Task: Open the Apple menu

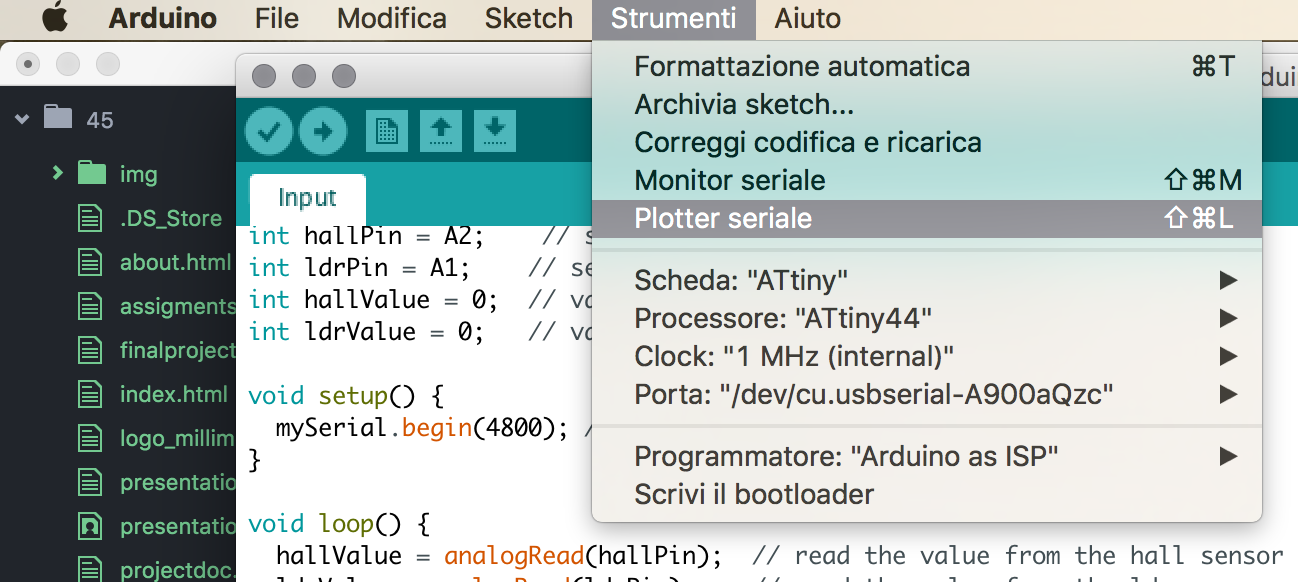Action: pos(55,18)
